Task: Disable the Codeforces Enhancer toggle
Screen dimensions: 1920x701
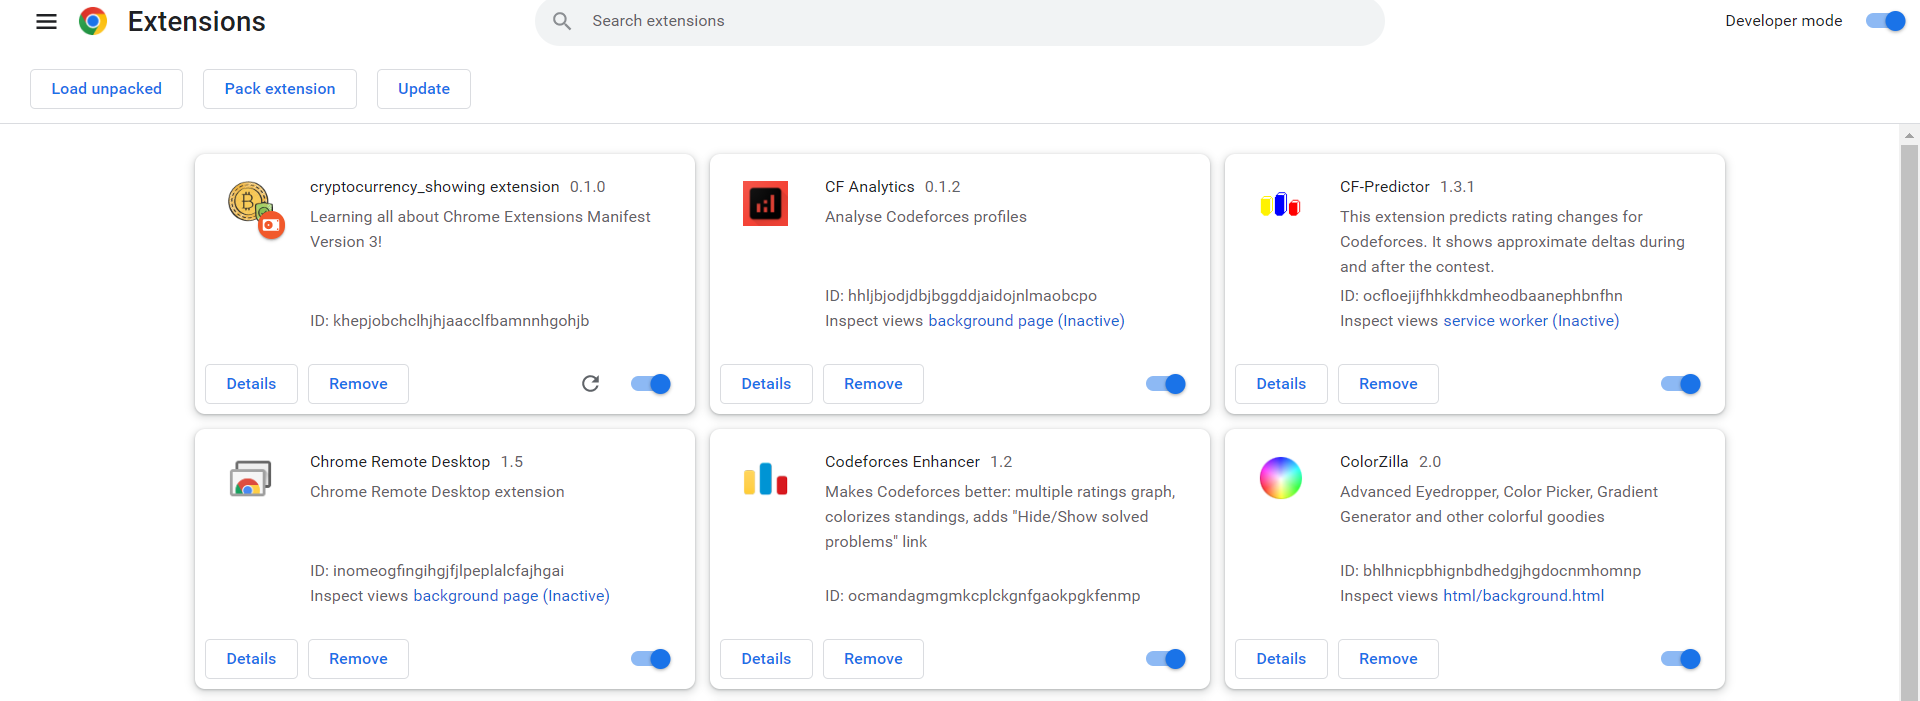Action: [1166, 659]
